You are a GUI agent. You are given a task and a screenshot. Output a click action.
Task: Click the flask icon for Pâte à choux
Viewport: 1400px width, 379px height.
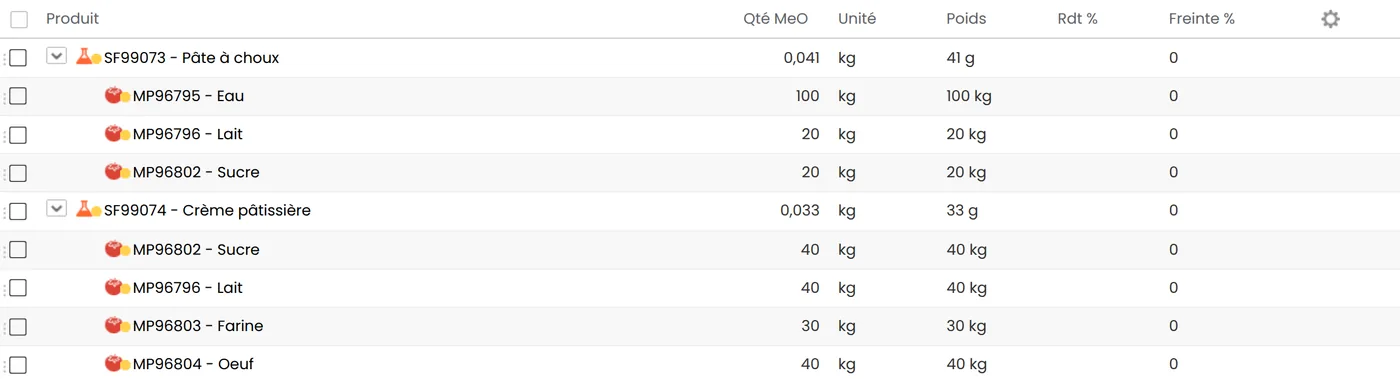click(x=84, y=57)
